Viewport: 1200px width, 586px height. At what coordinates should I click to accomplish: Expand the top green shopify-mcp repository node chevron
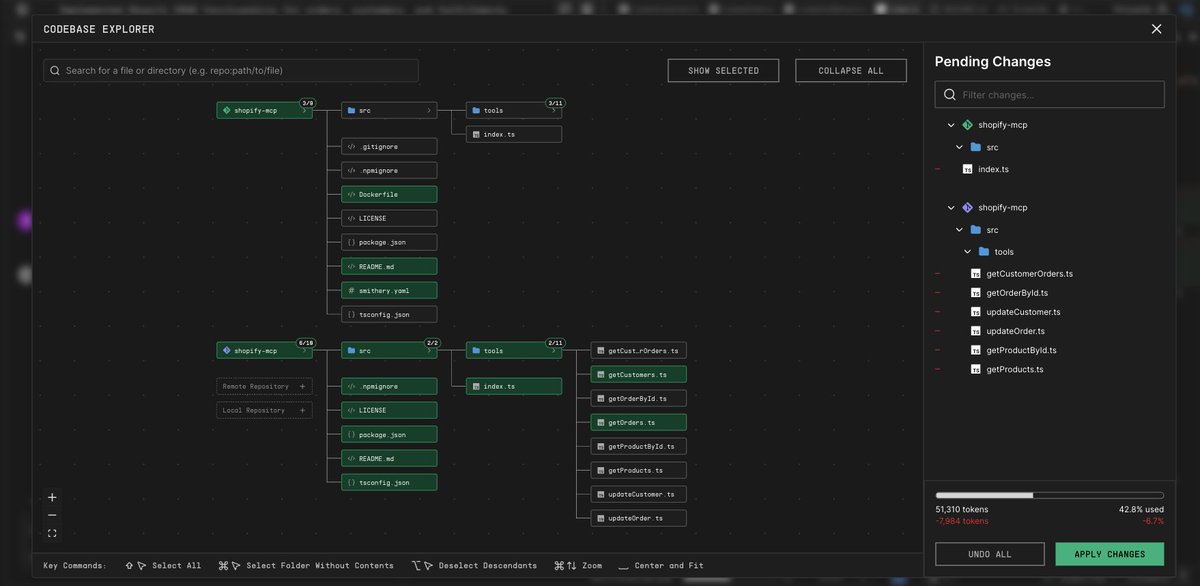(x=304, y=110)
